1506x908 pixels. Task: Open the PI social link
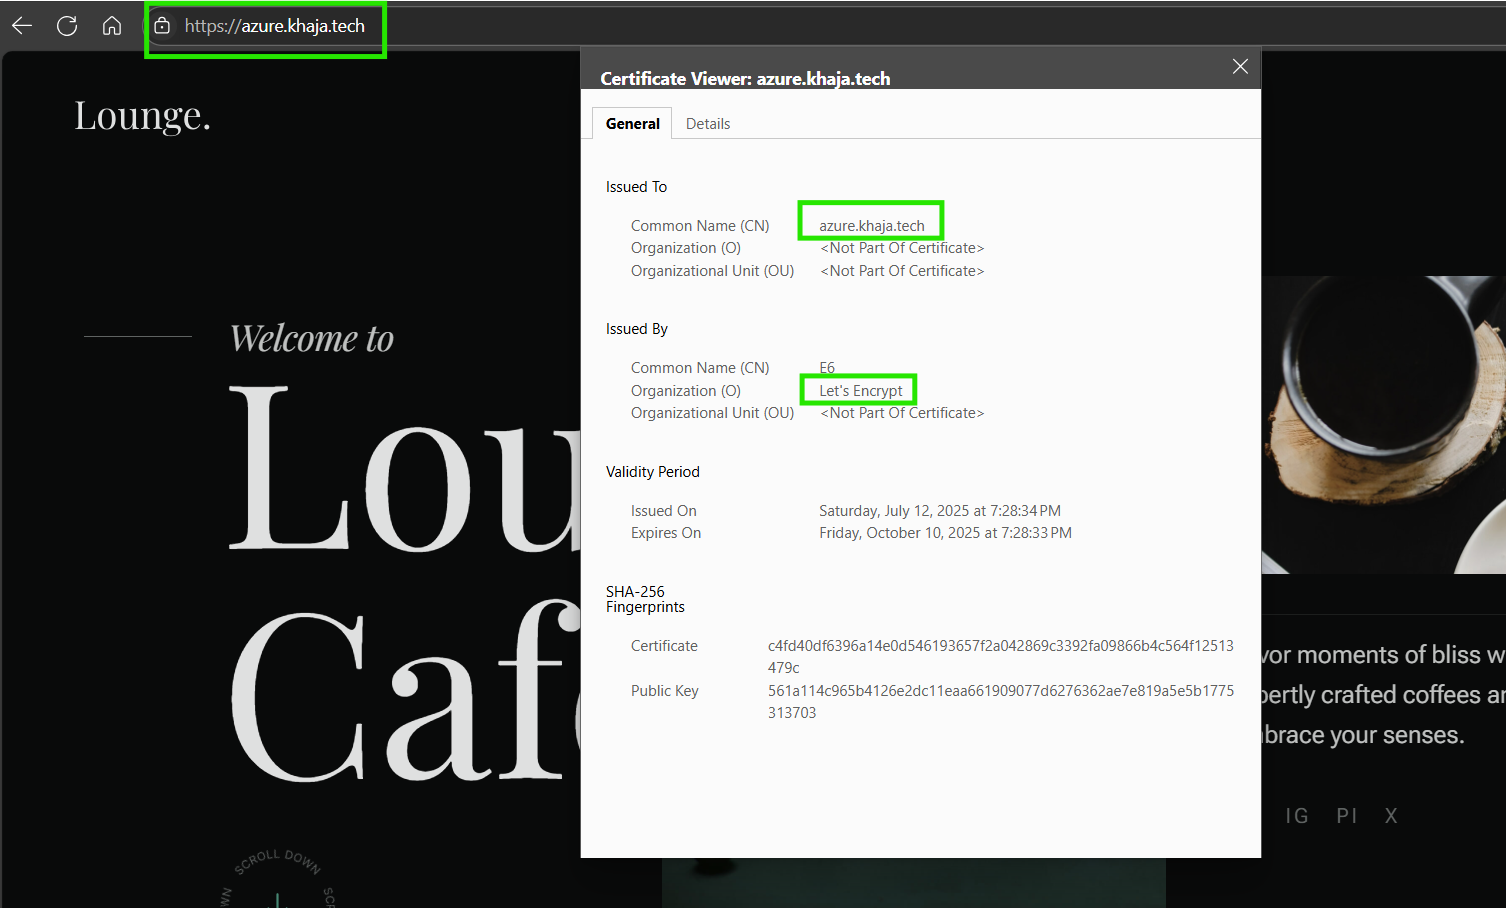(1346, 816)
